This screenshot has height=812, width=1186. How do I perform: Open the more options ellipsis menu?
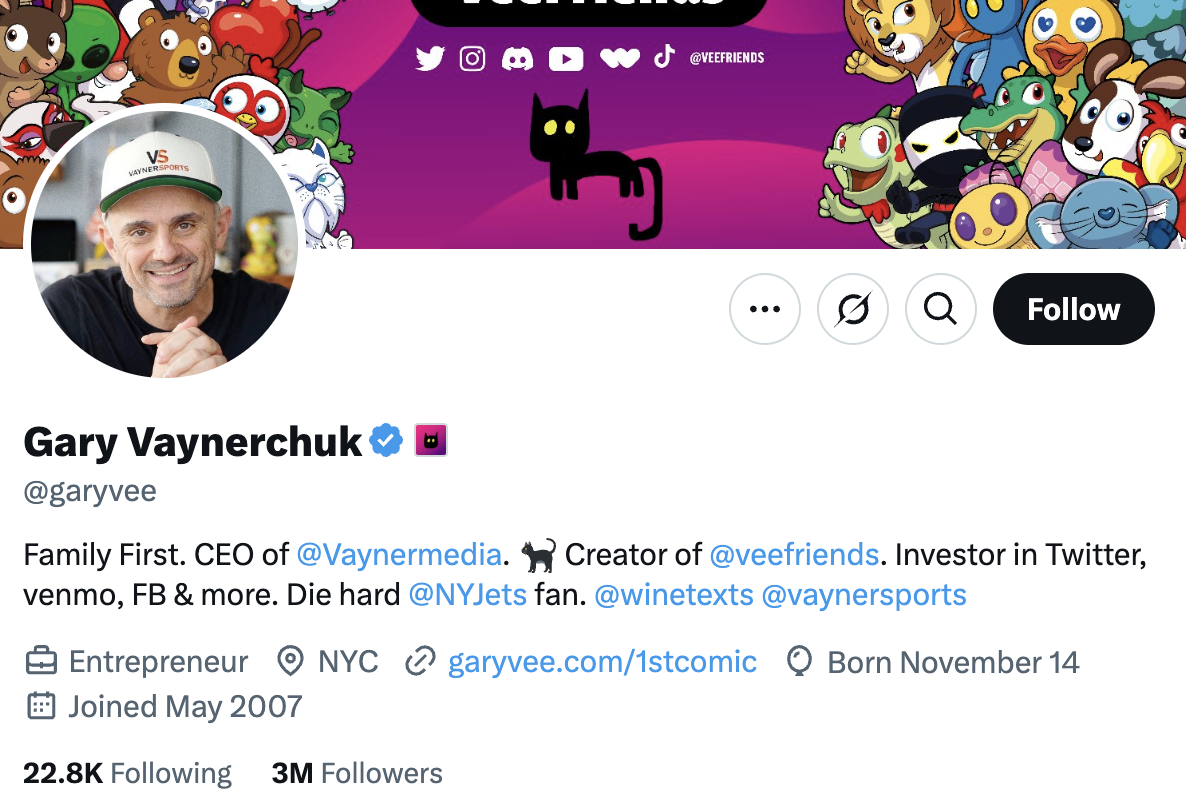[x=764, y=309]
